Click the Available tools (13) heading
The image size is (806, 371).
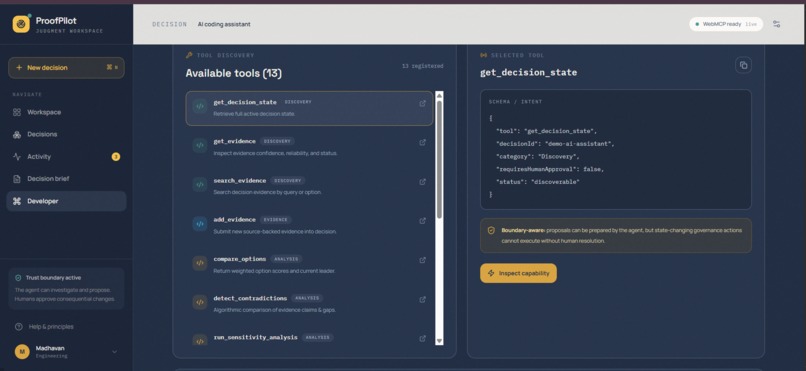click(x=233, y=73)
